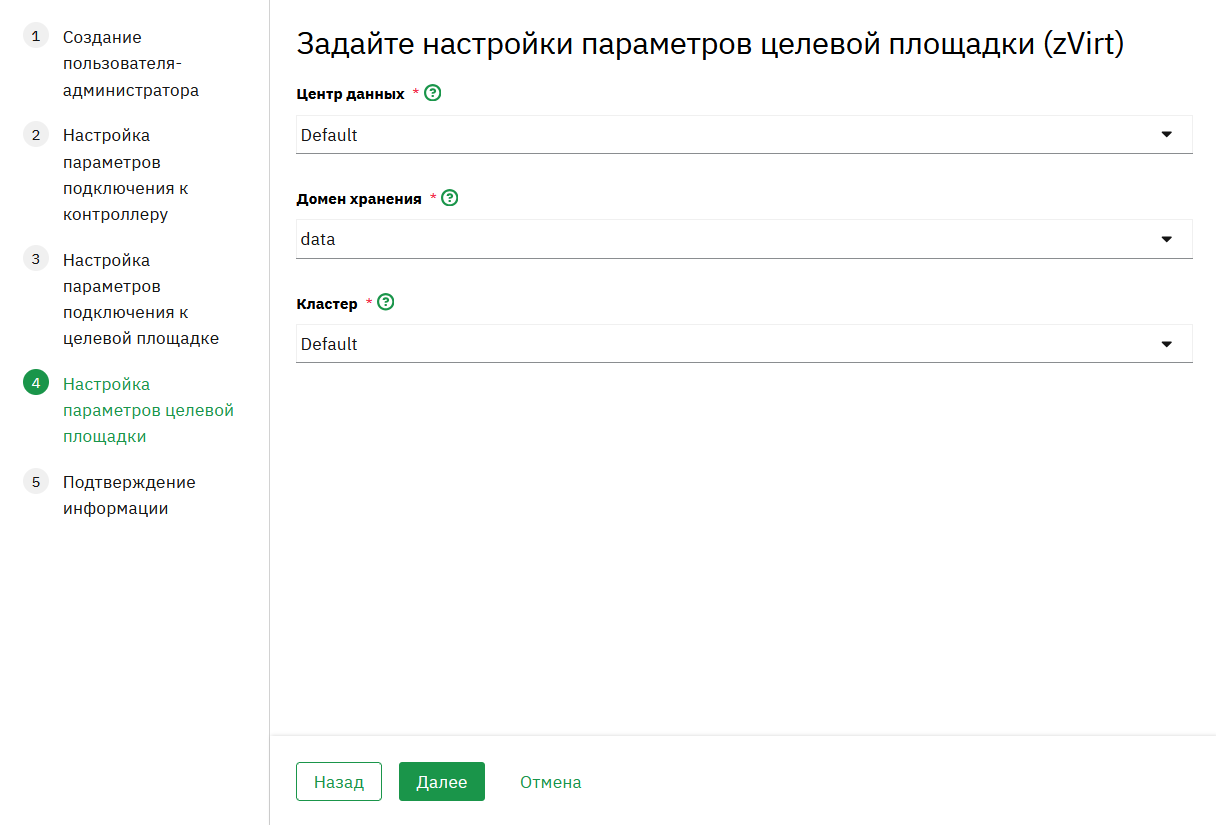Open step Настройка параметров подключения к целевой площадке
This screenshot has height=825, width=1216.
pyautogui.click(x=141, y=299)
